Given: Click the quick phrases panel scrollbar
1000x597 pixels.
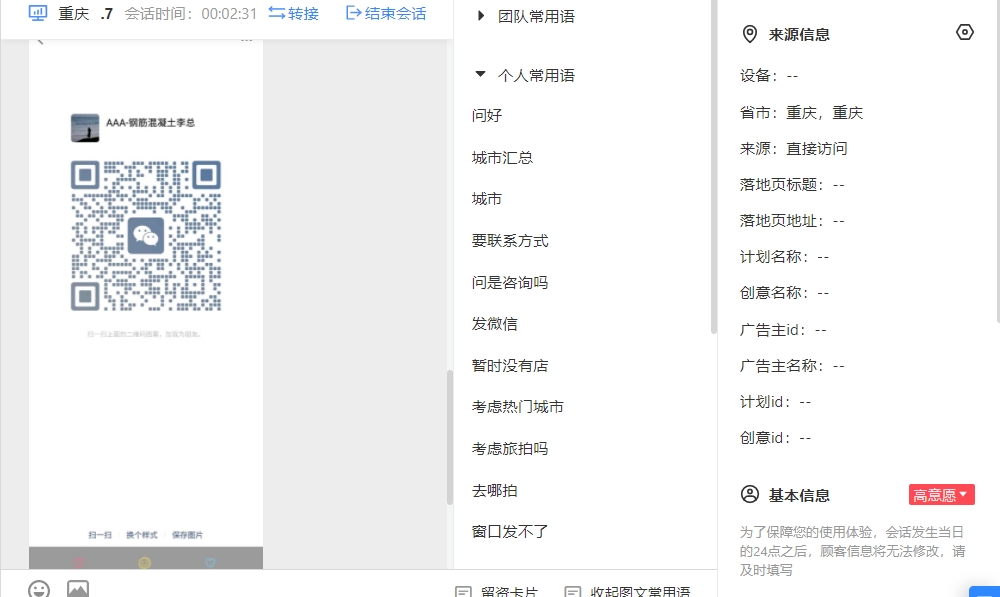Looking at the screenshot, I should pos(714,166).
